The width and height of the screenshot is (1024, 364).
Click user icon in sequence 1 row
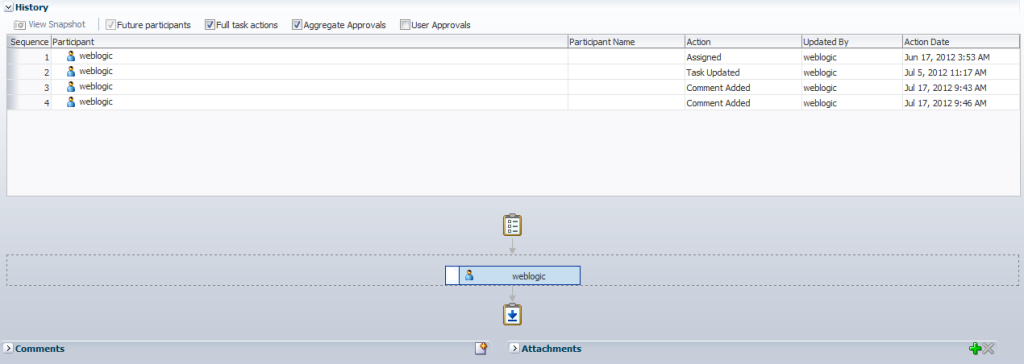tap(71, 56)
